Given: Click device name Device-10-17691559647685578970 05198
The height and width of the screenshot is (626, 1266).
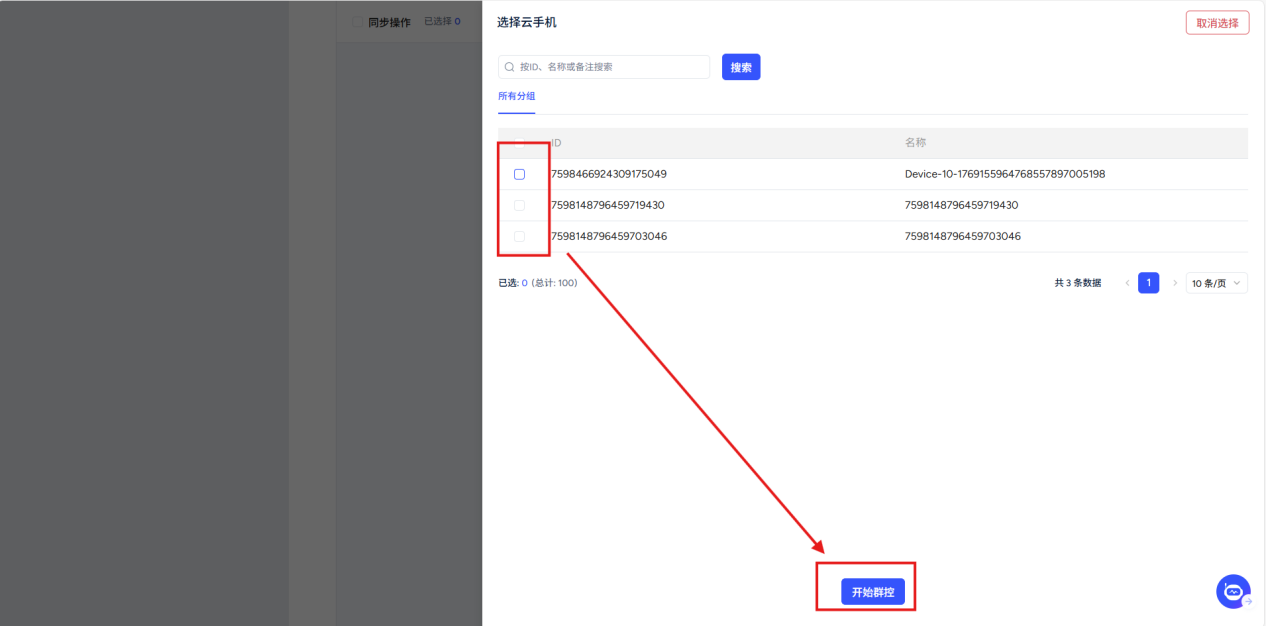Looking at the screenshot, I should point(1004,174).
